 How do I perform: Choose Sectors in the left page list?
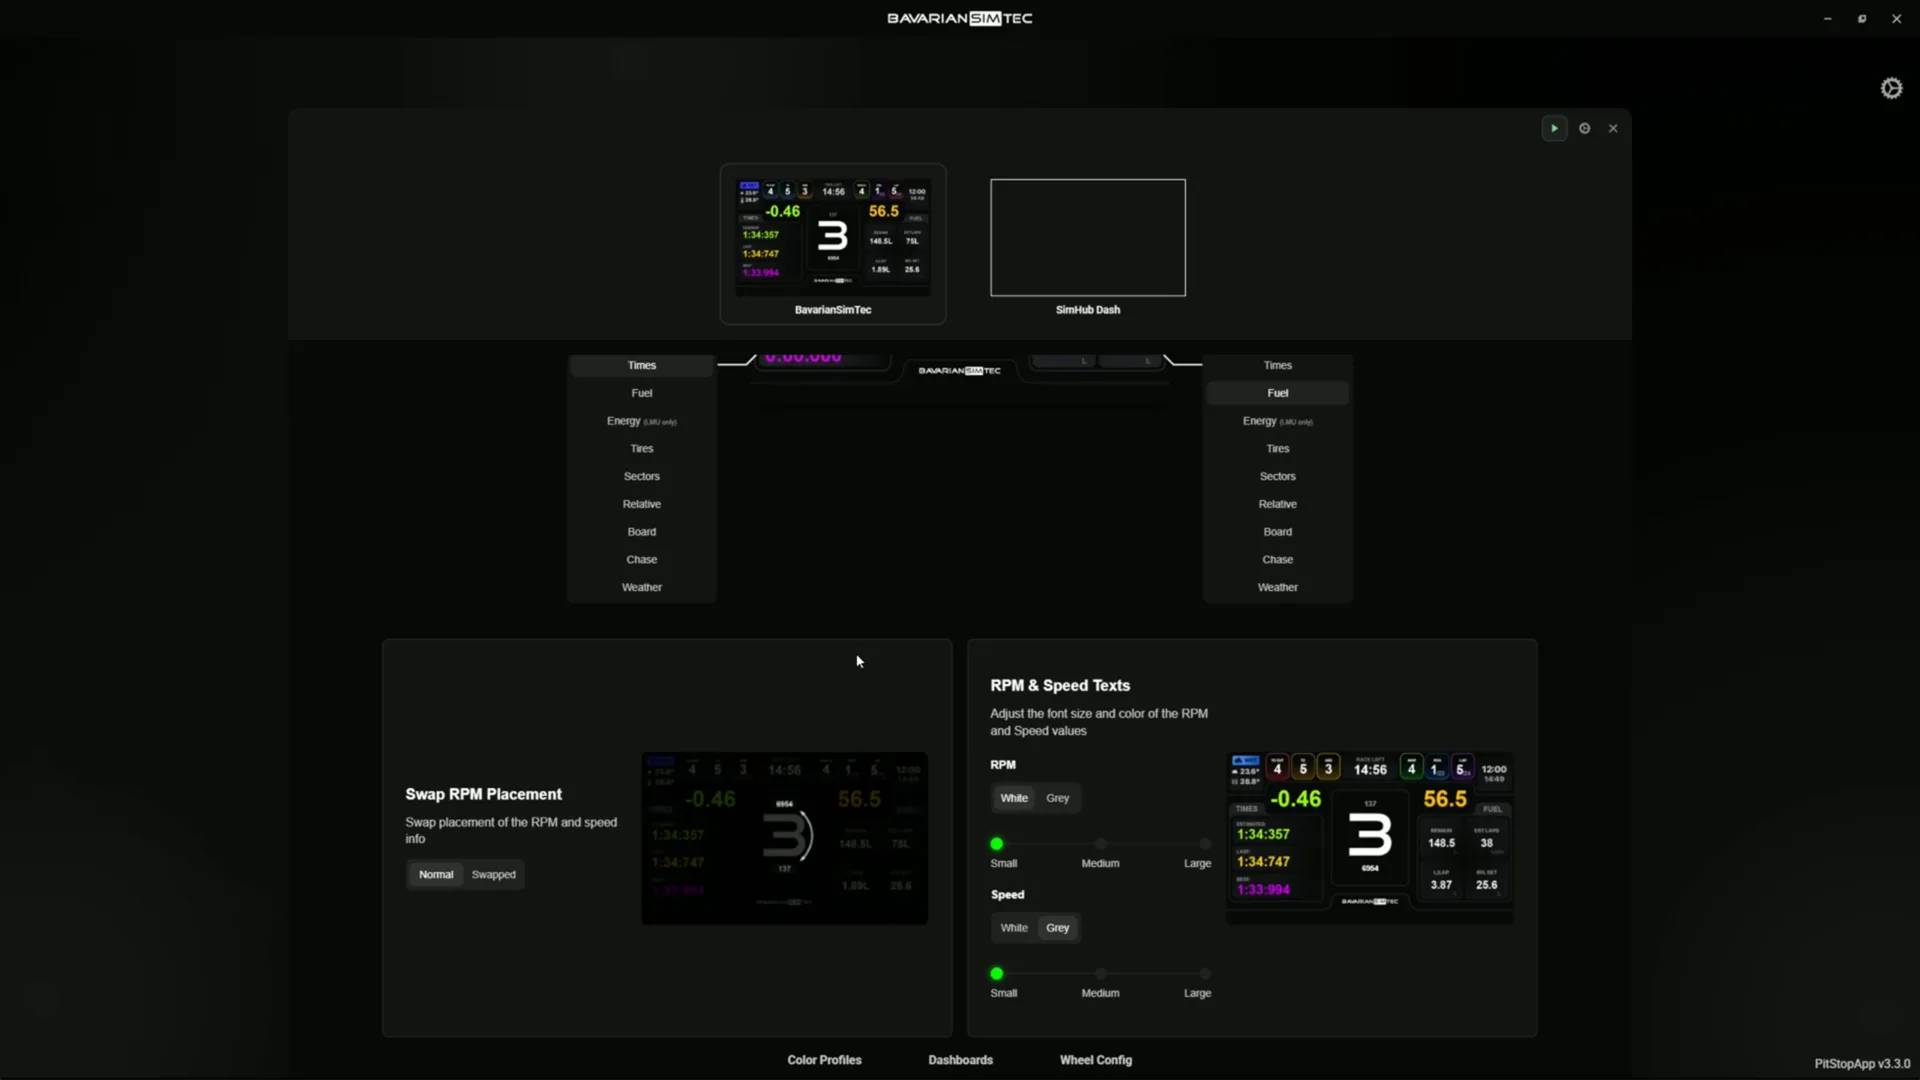pyautogui.click(x=642, y=476)
